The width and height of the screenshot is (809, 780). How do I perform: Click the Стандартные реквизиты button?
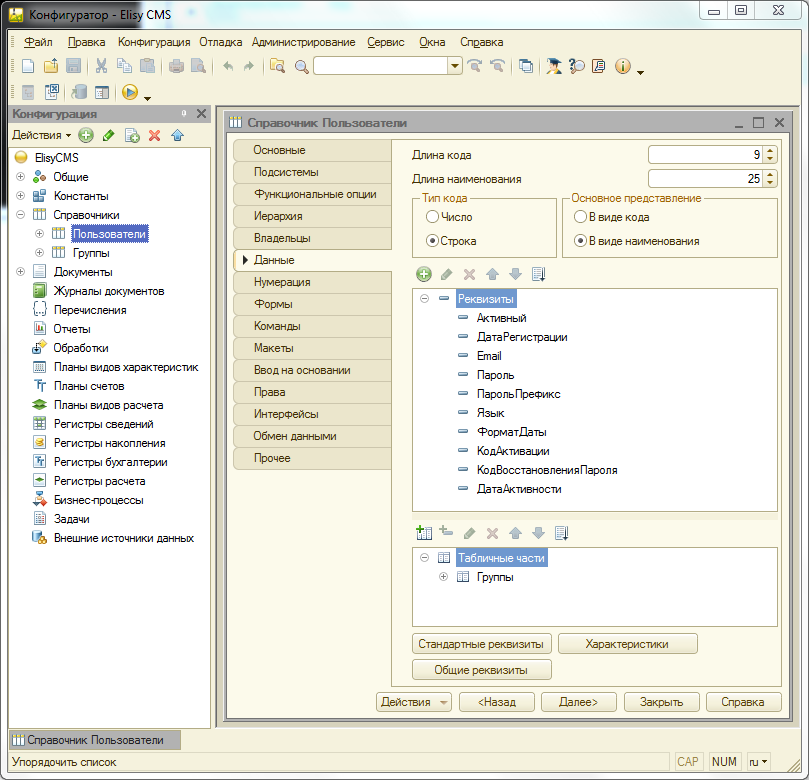[x=482, y=644]
